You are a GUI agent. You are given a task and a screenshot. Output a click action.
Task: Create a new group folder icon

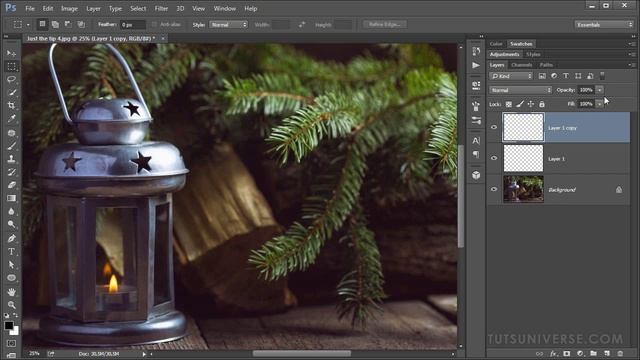pos(593,353)
